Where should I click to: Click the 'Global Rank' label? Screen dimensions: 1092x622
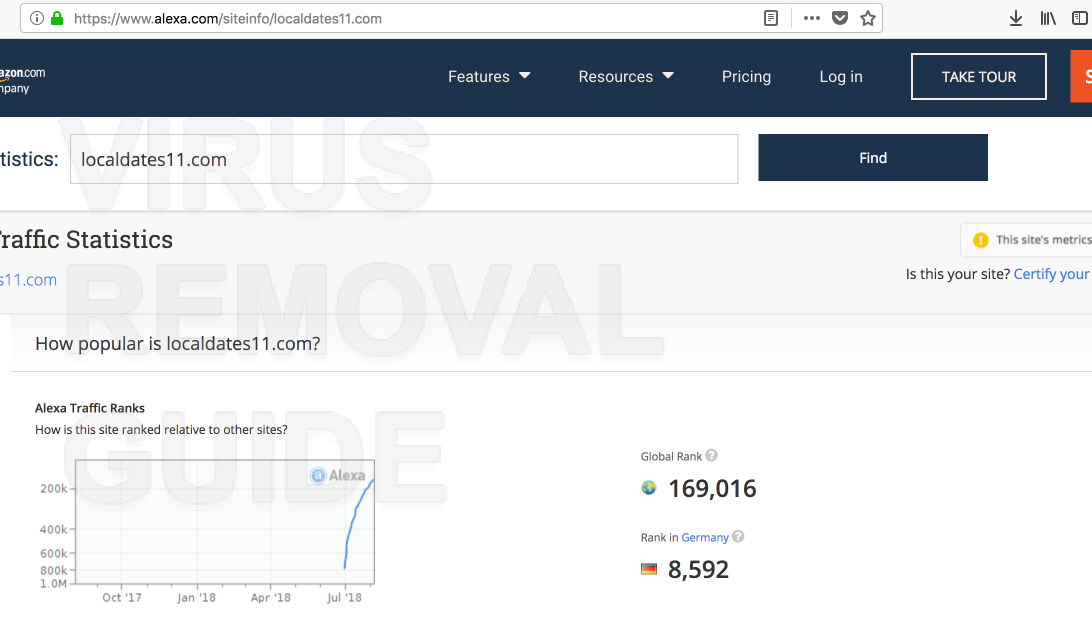coord(671,456)
